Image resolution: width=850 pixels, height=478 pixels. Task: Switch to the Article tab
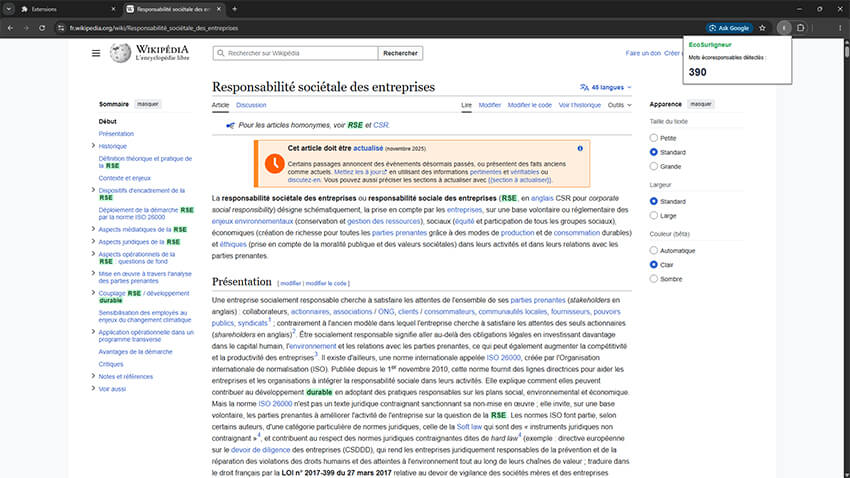pyautogui.click(x=220, y=105)
